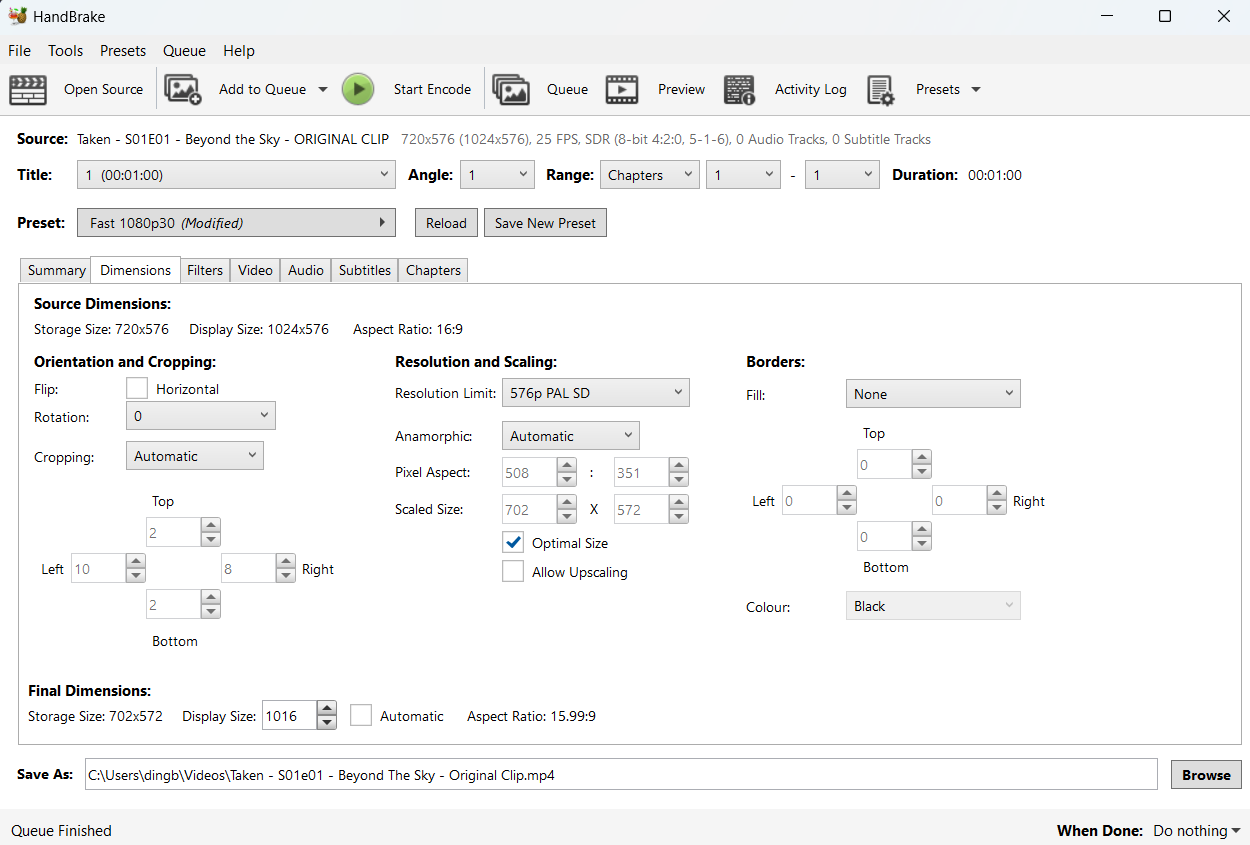This screenshot has width=1250, height=845.
Task: Open the Borders Fill dropdown
Action: [x=932, y=394]
